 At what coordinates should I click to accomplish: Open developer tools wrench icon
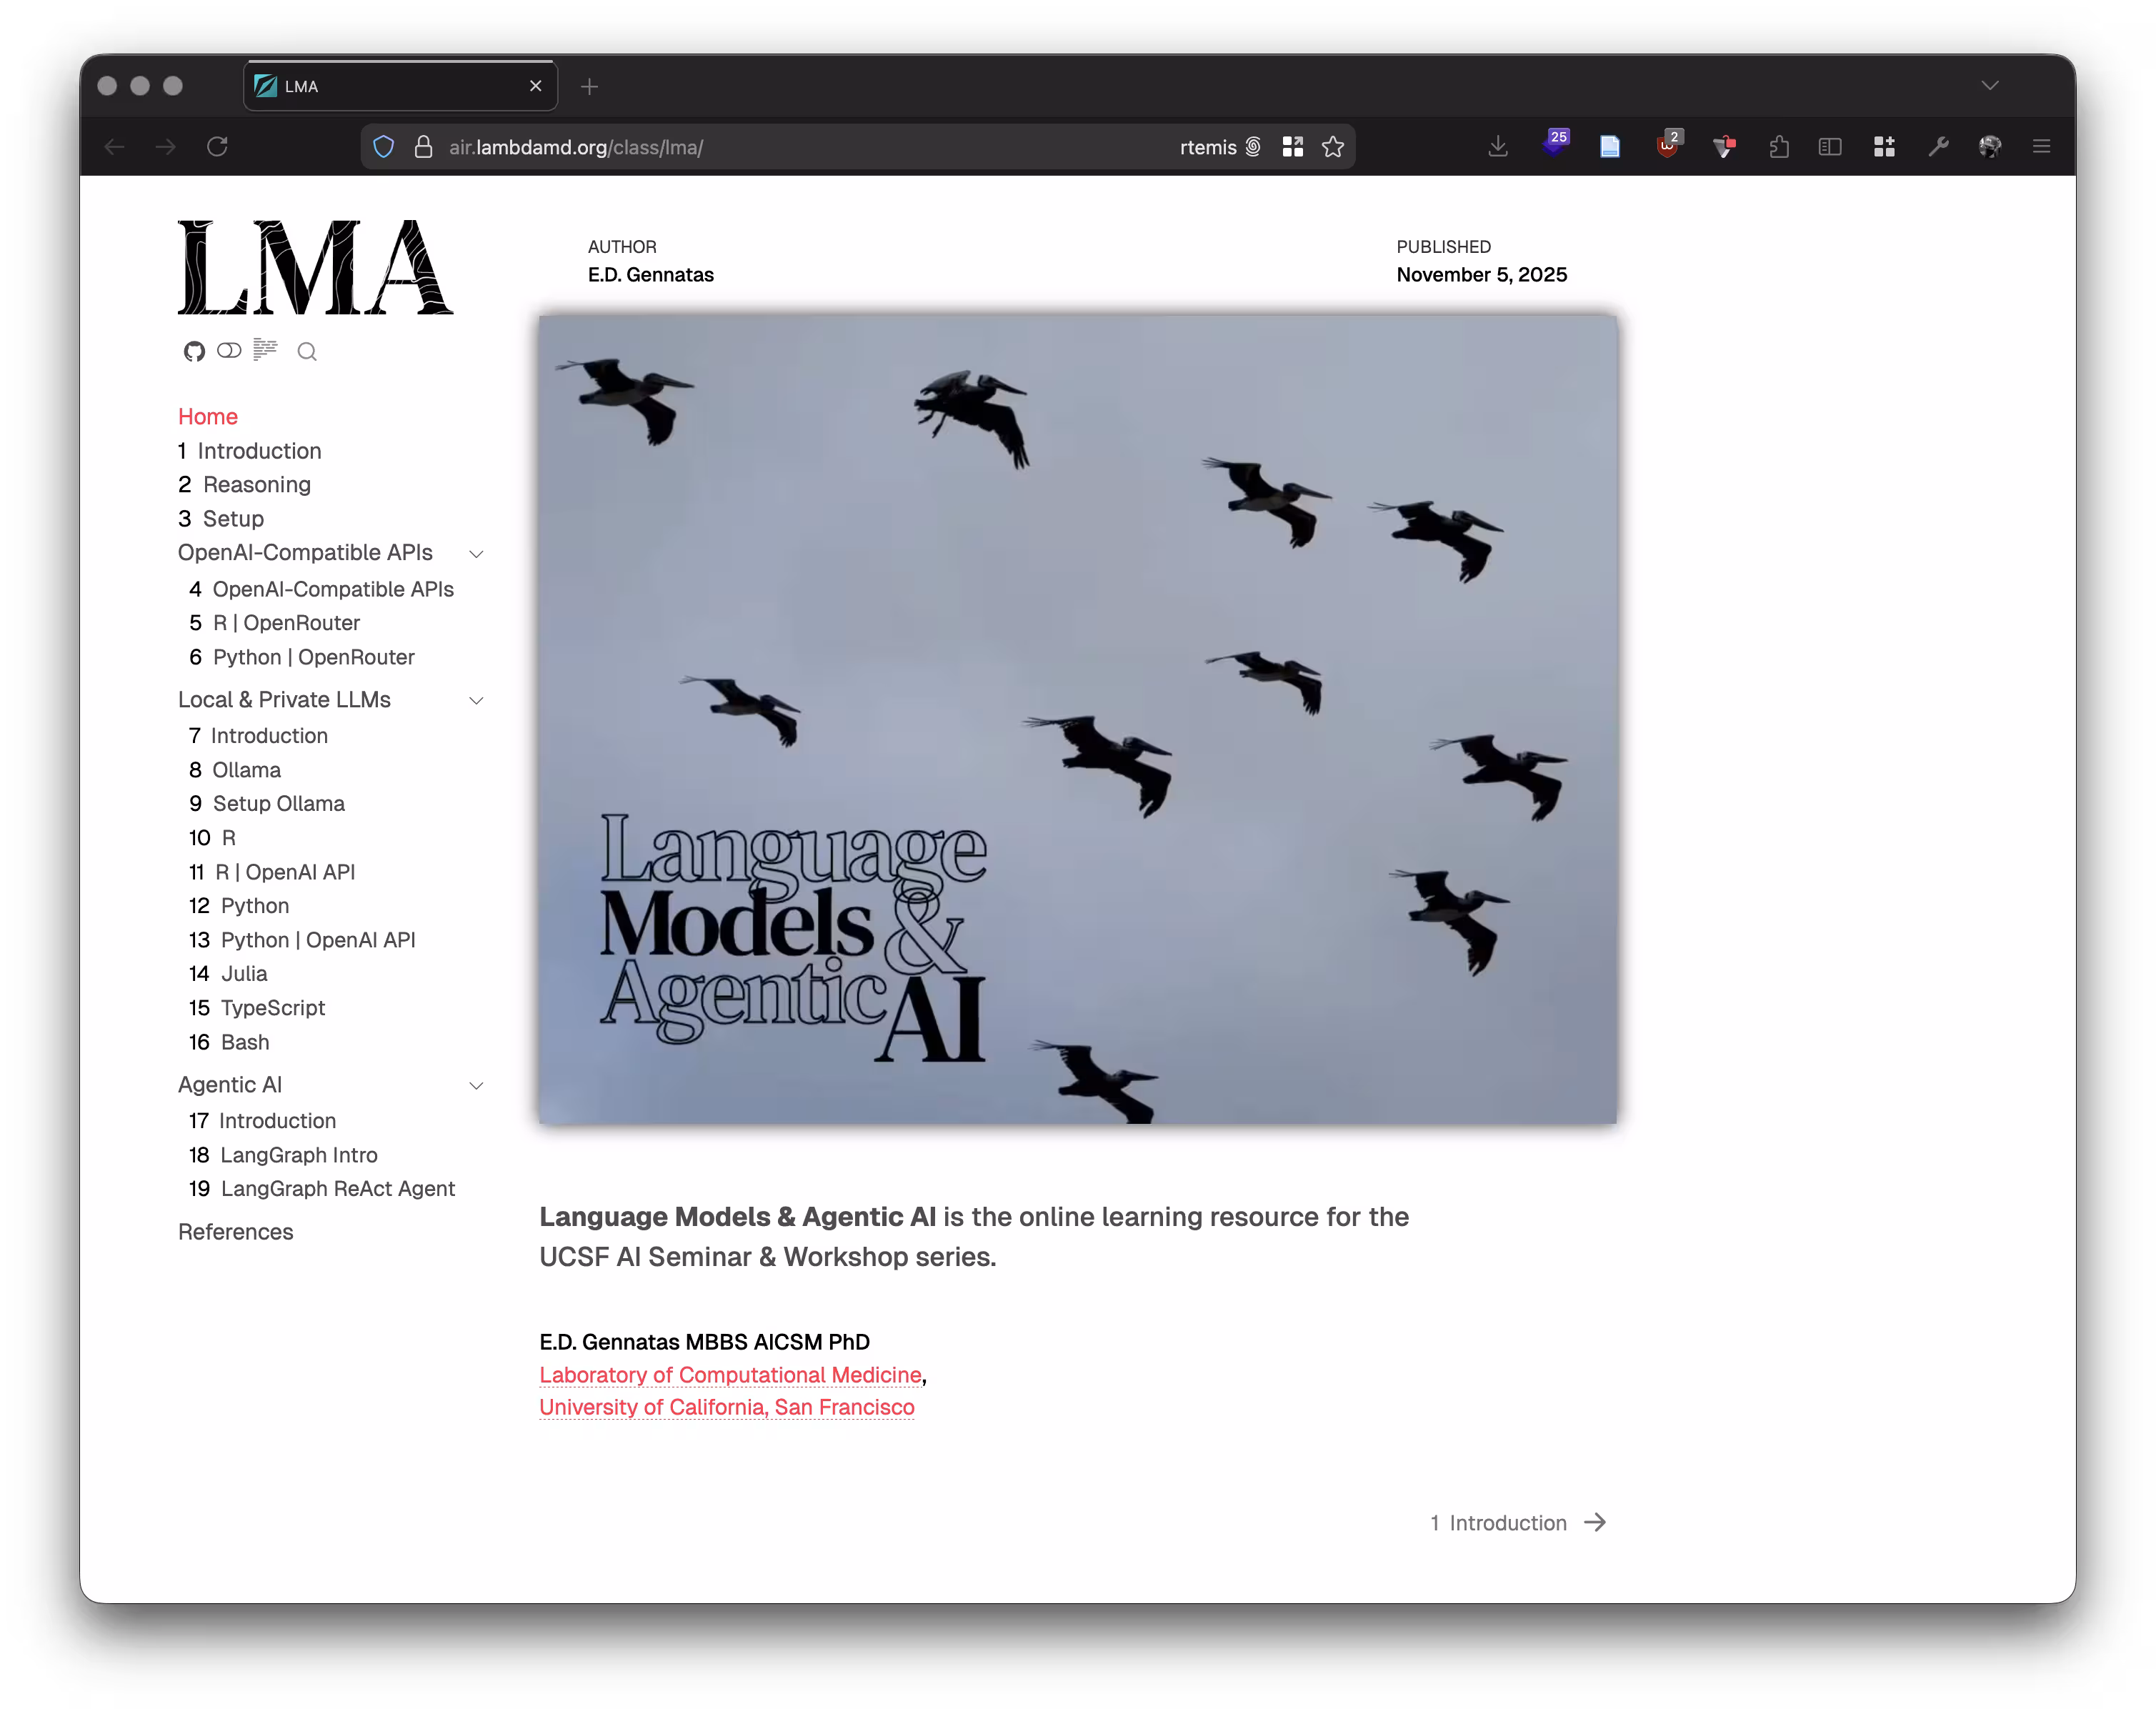coord(1938,147)
